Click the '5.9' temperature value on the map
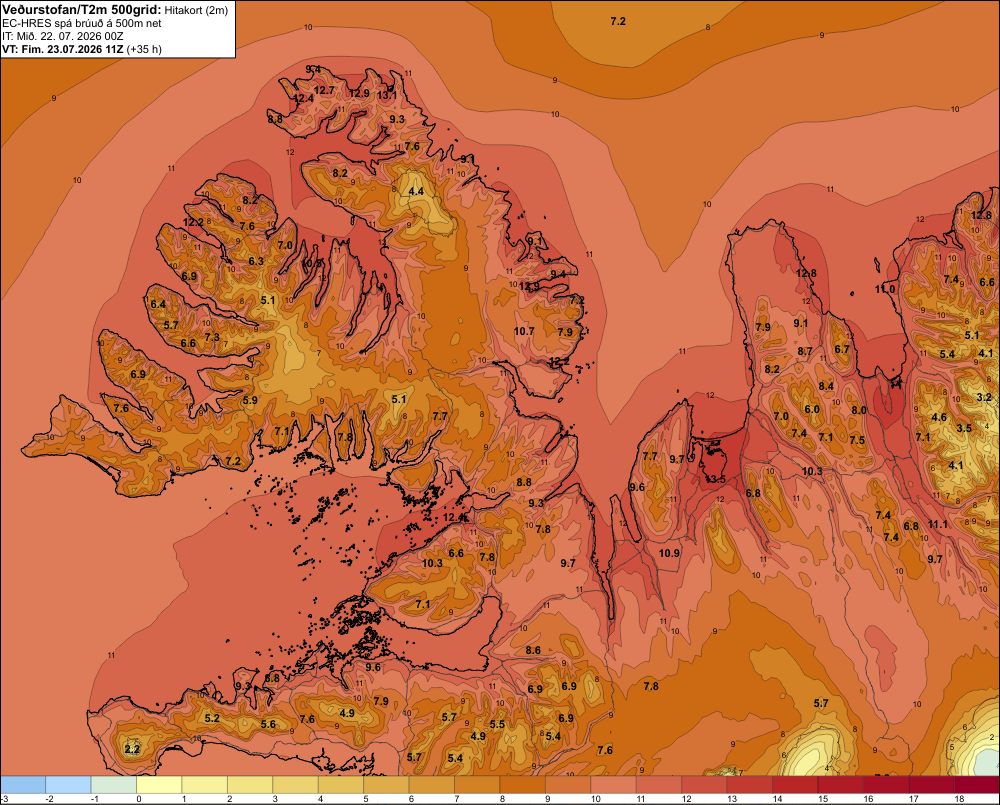This screenshot has height=805, width=1000. pyautogui.click(x=250, y=401)
